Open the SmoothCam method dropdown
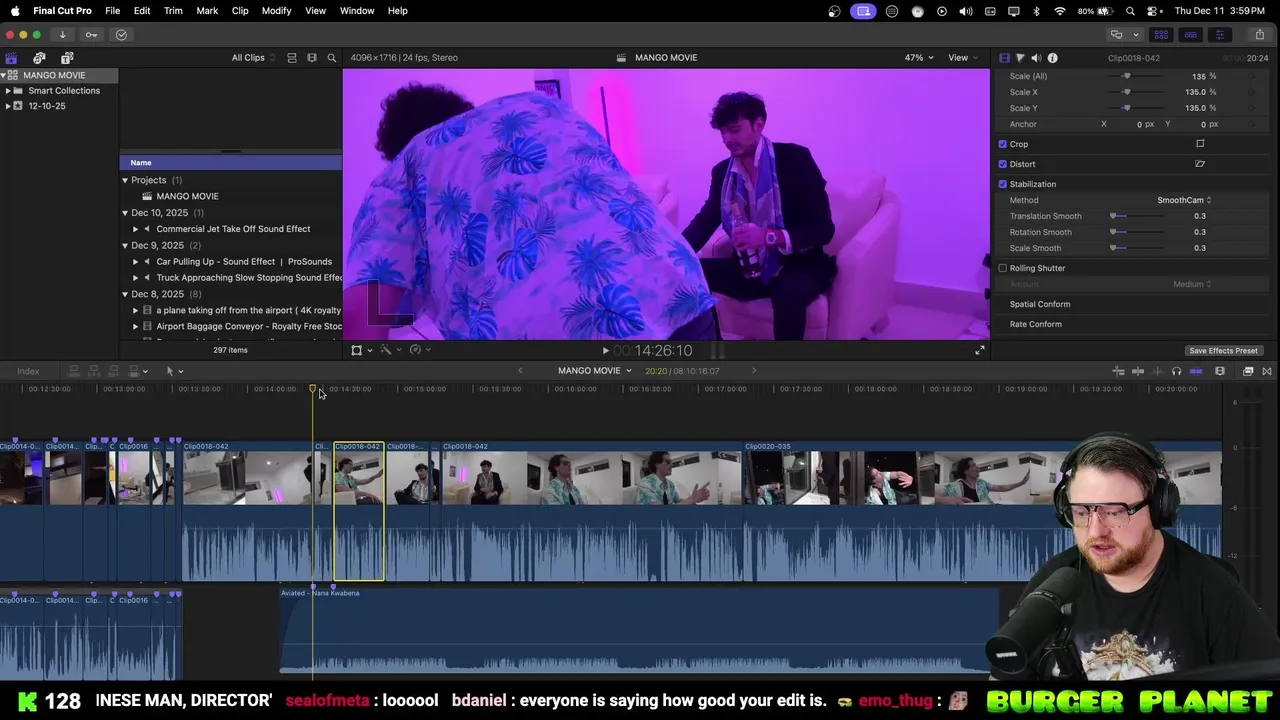Viewport: 1280px width, 720px height. point(1184,200)
